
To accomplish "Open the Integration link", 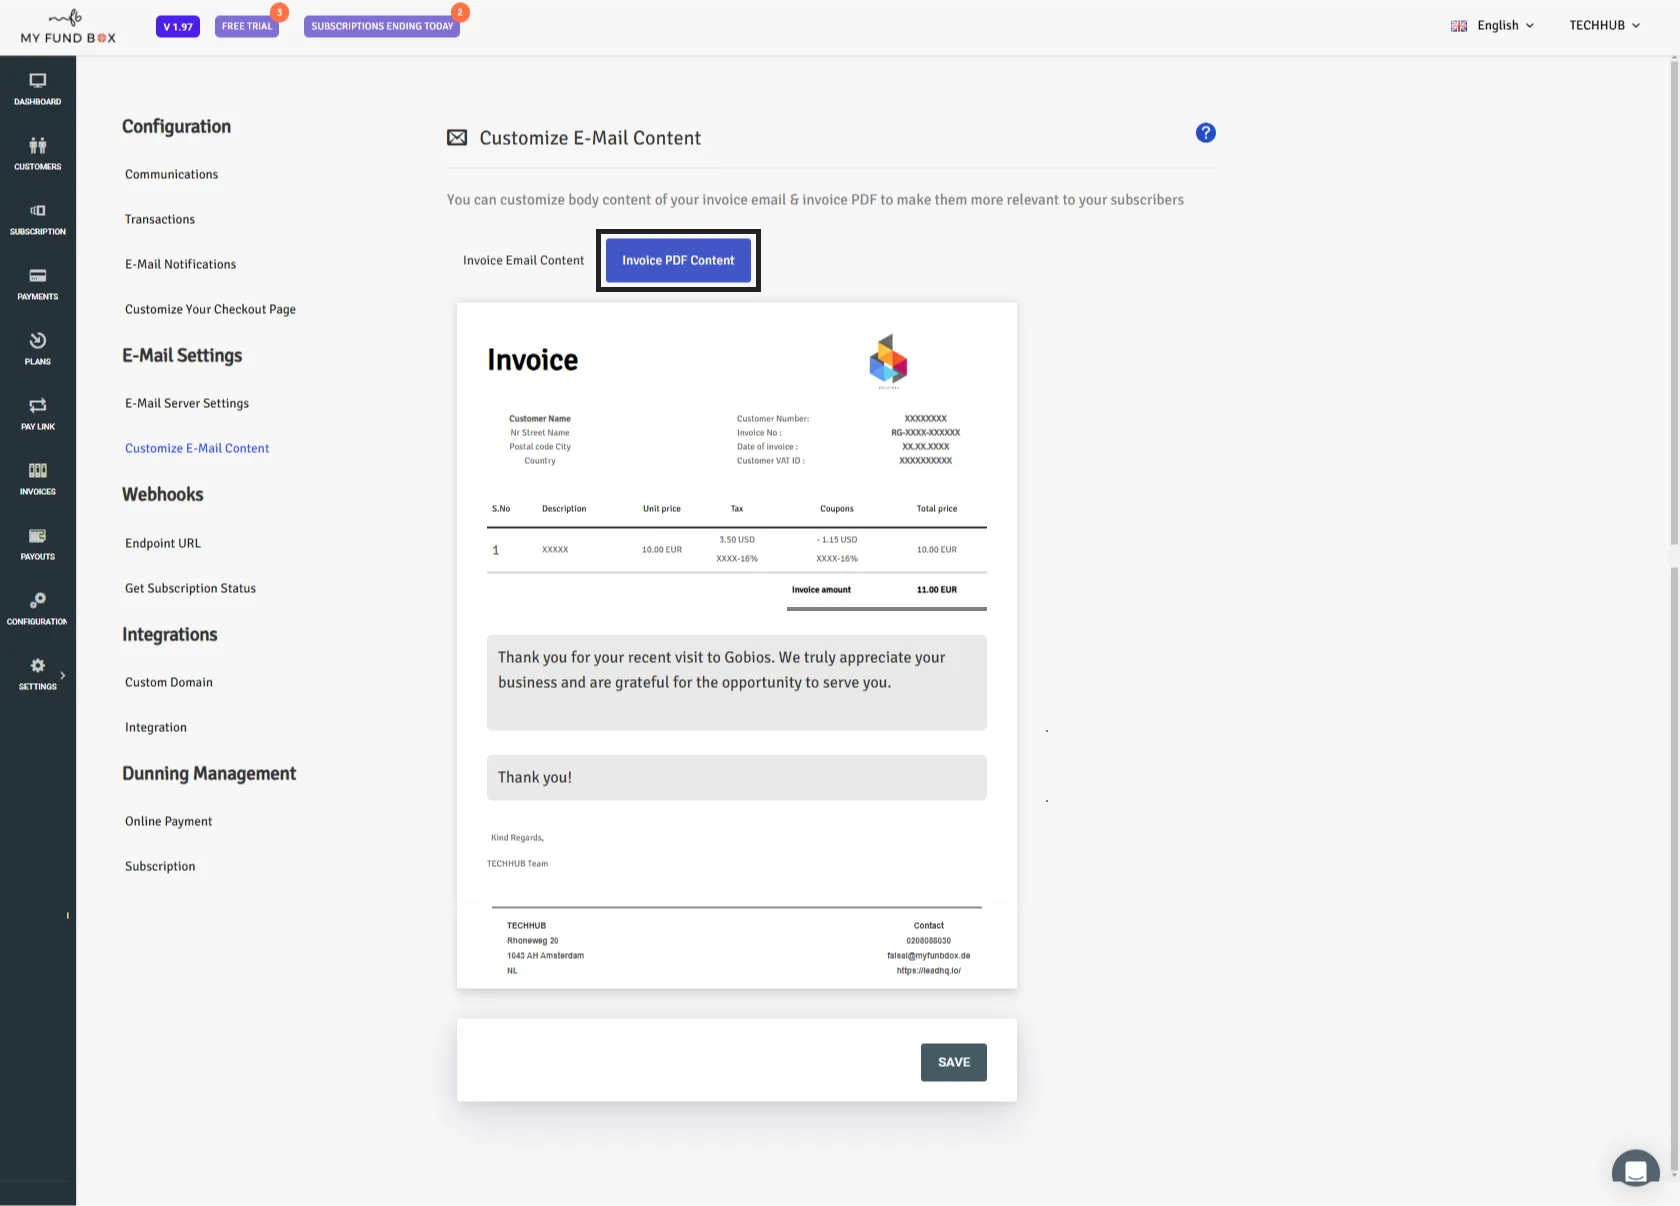I will pyautogui.click(x=156, y=727).
